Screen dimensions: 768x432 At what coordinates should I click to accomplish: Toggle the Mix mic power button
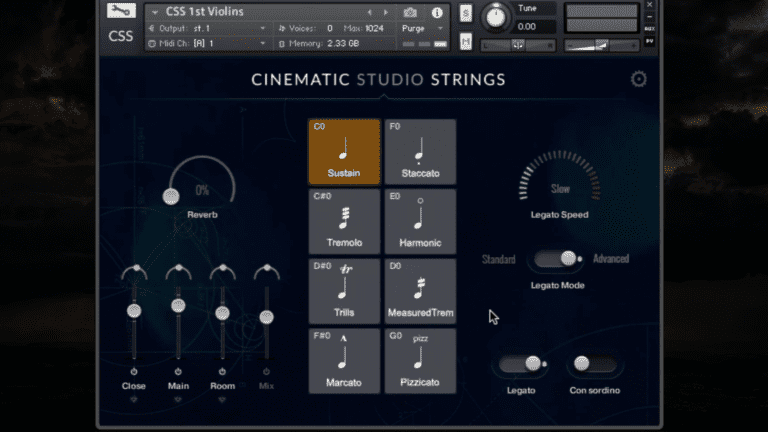coord(266,372)
